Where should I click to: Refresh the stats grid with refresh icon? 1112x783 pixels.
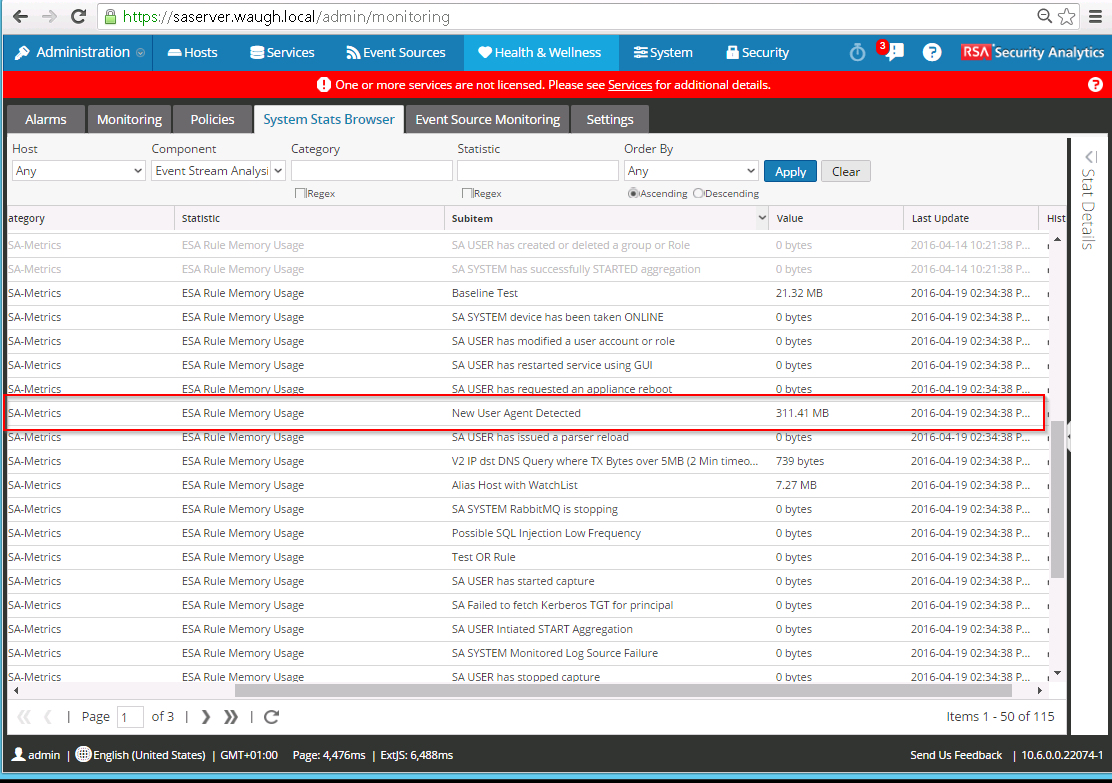(271, 716)
